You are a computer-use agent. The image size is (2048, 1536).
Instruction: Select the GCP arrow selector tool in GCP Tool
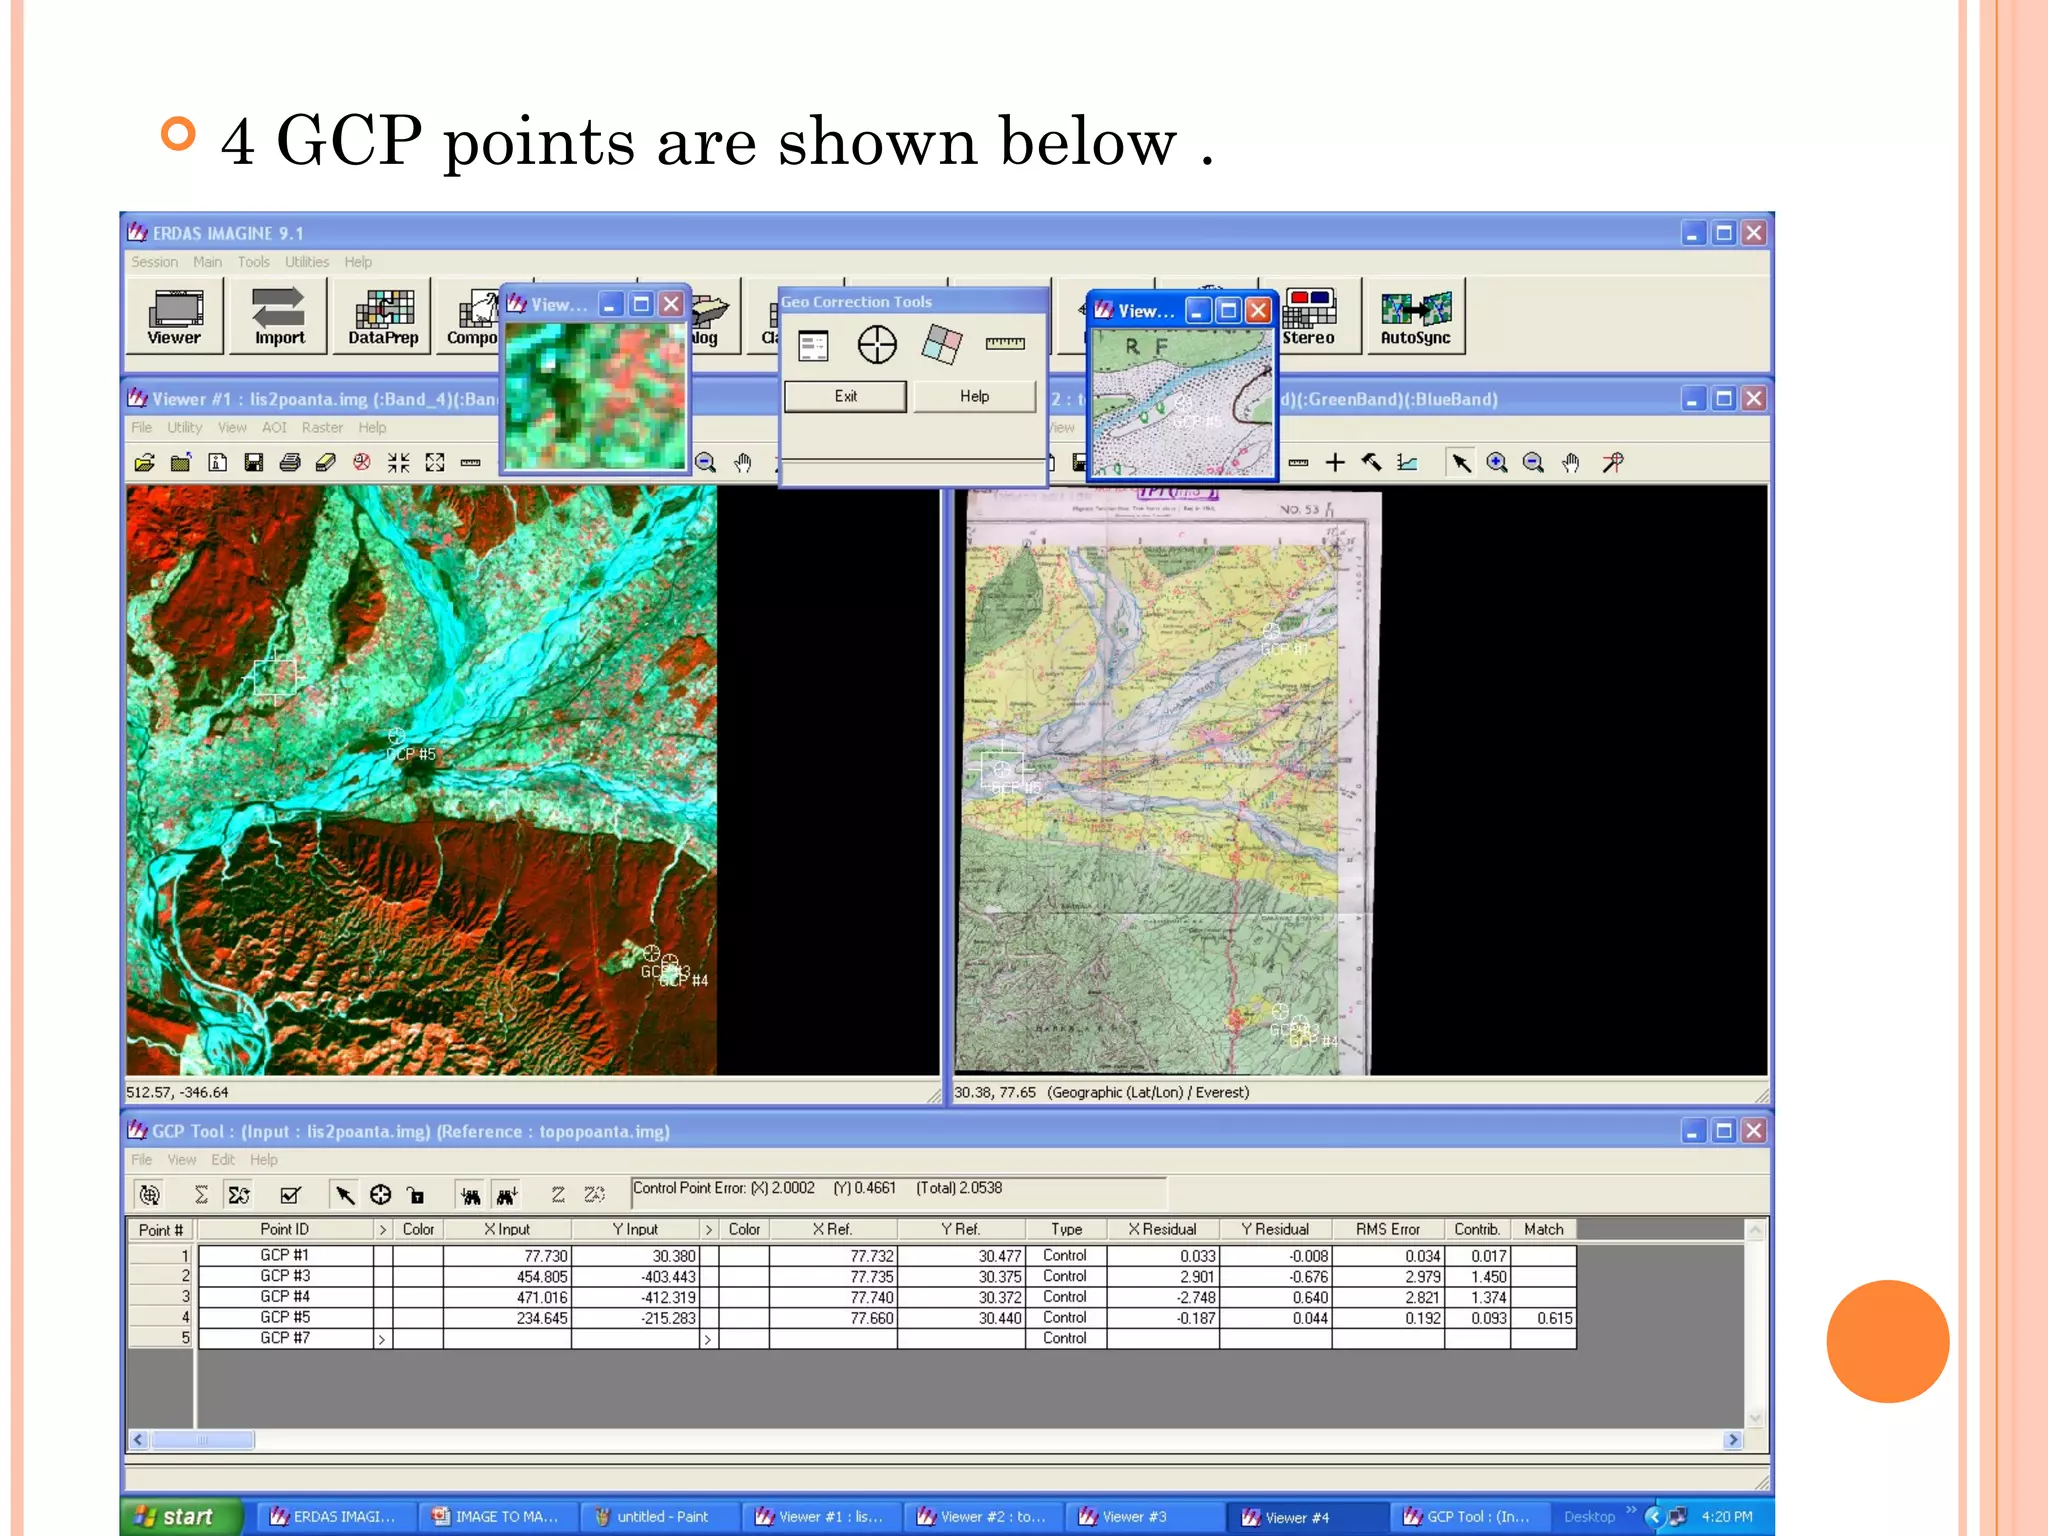[x=344, y=1195]
